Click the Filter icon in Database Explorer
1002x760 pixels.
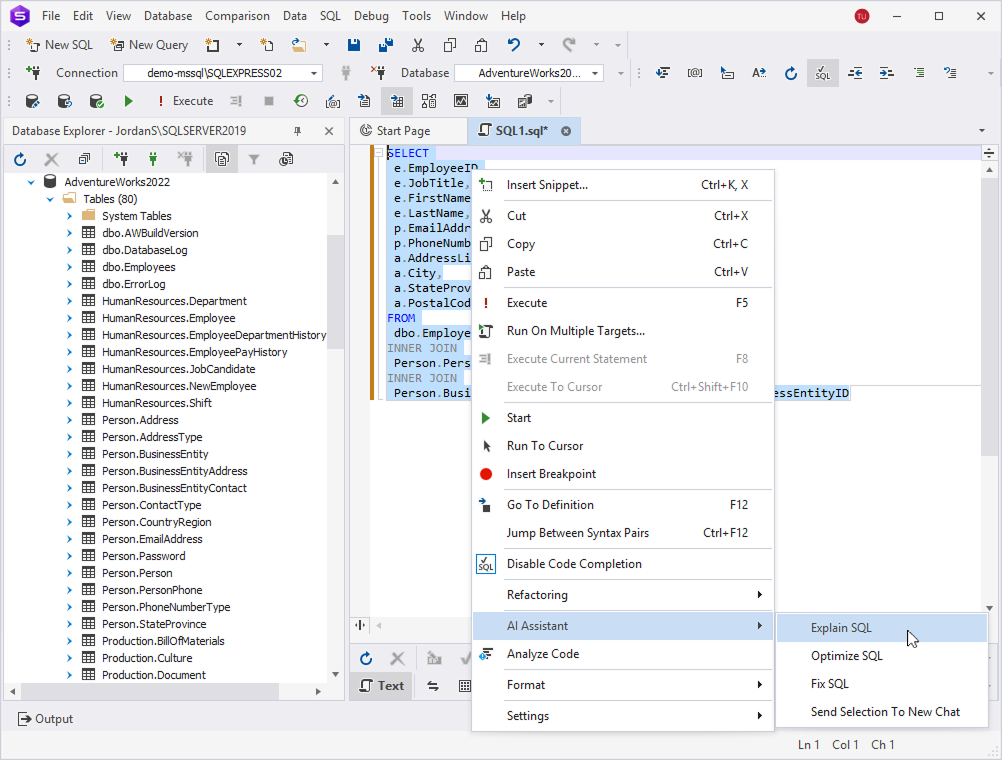tap(254, 159)
